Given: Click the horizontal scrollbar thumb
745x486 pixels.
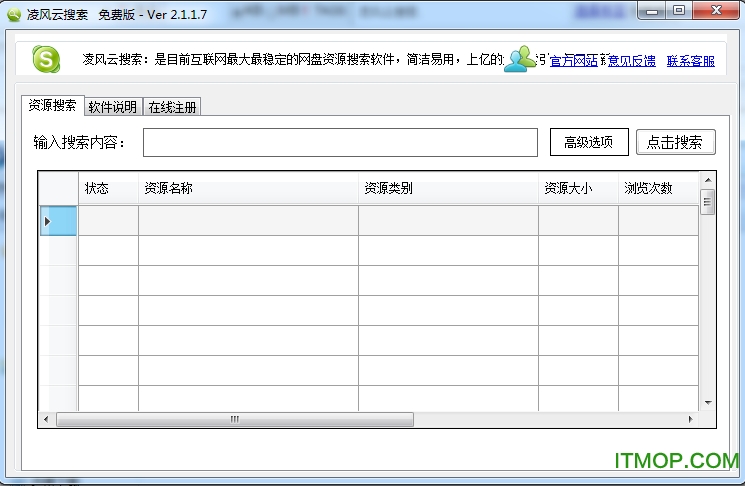Looking at the screenshot, I should pos(235,419).
